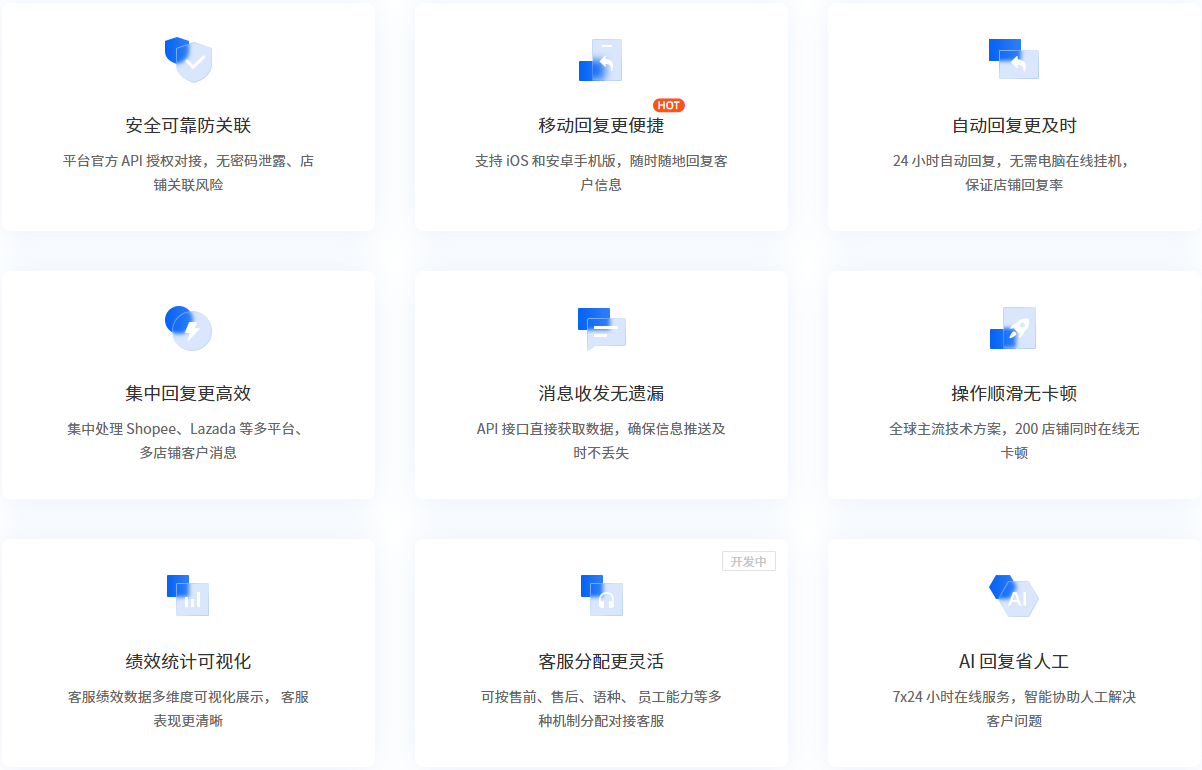Click the headset icon above 客服分配更灵活
Screen dimensions: 1202x770
click(601, 596)
